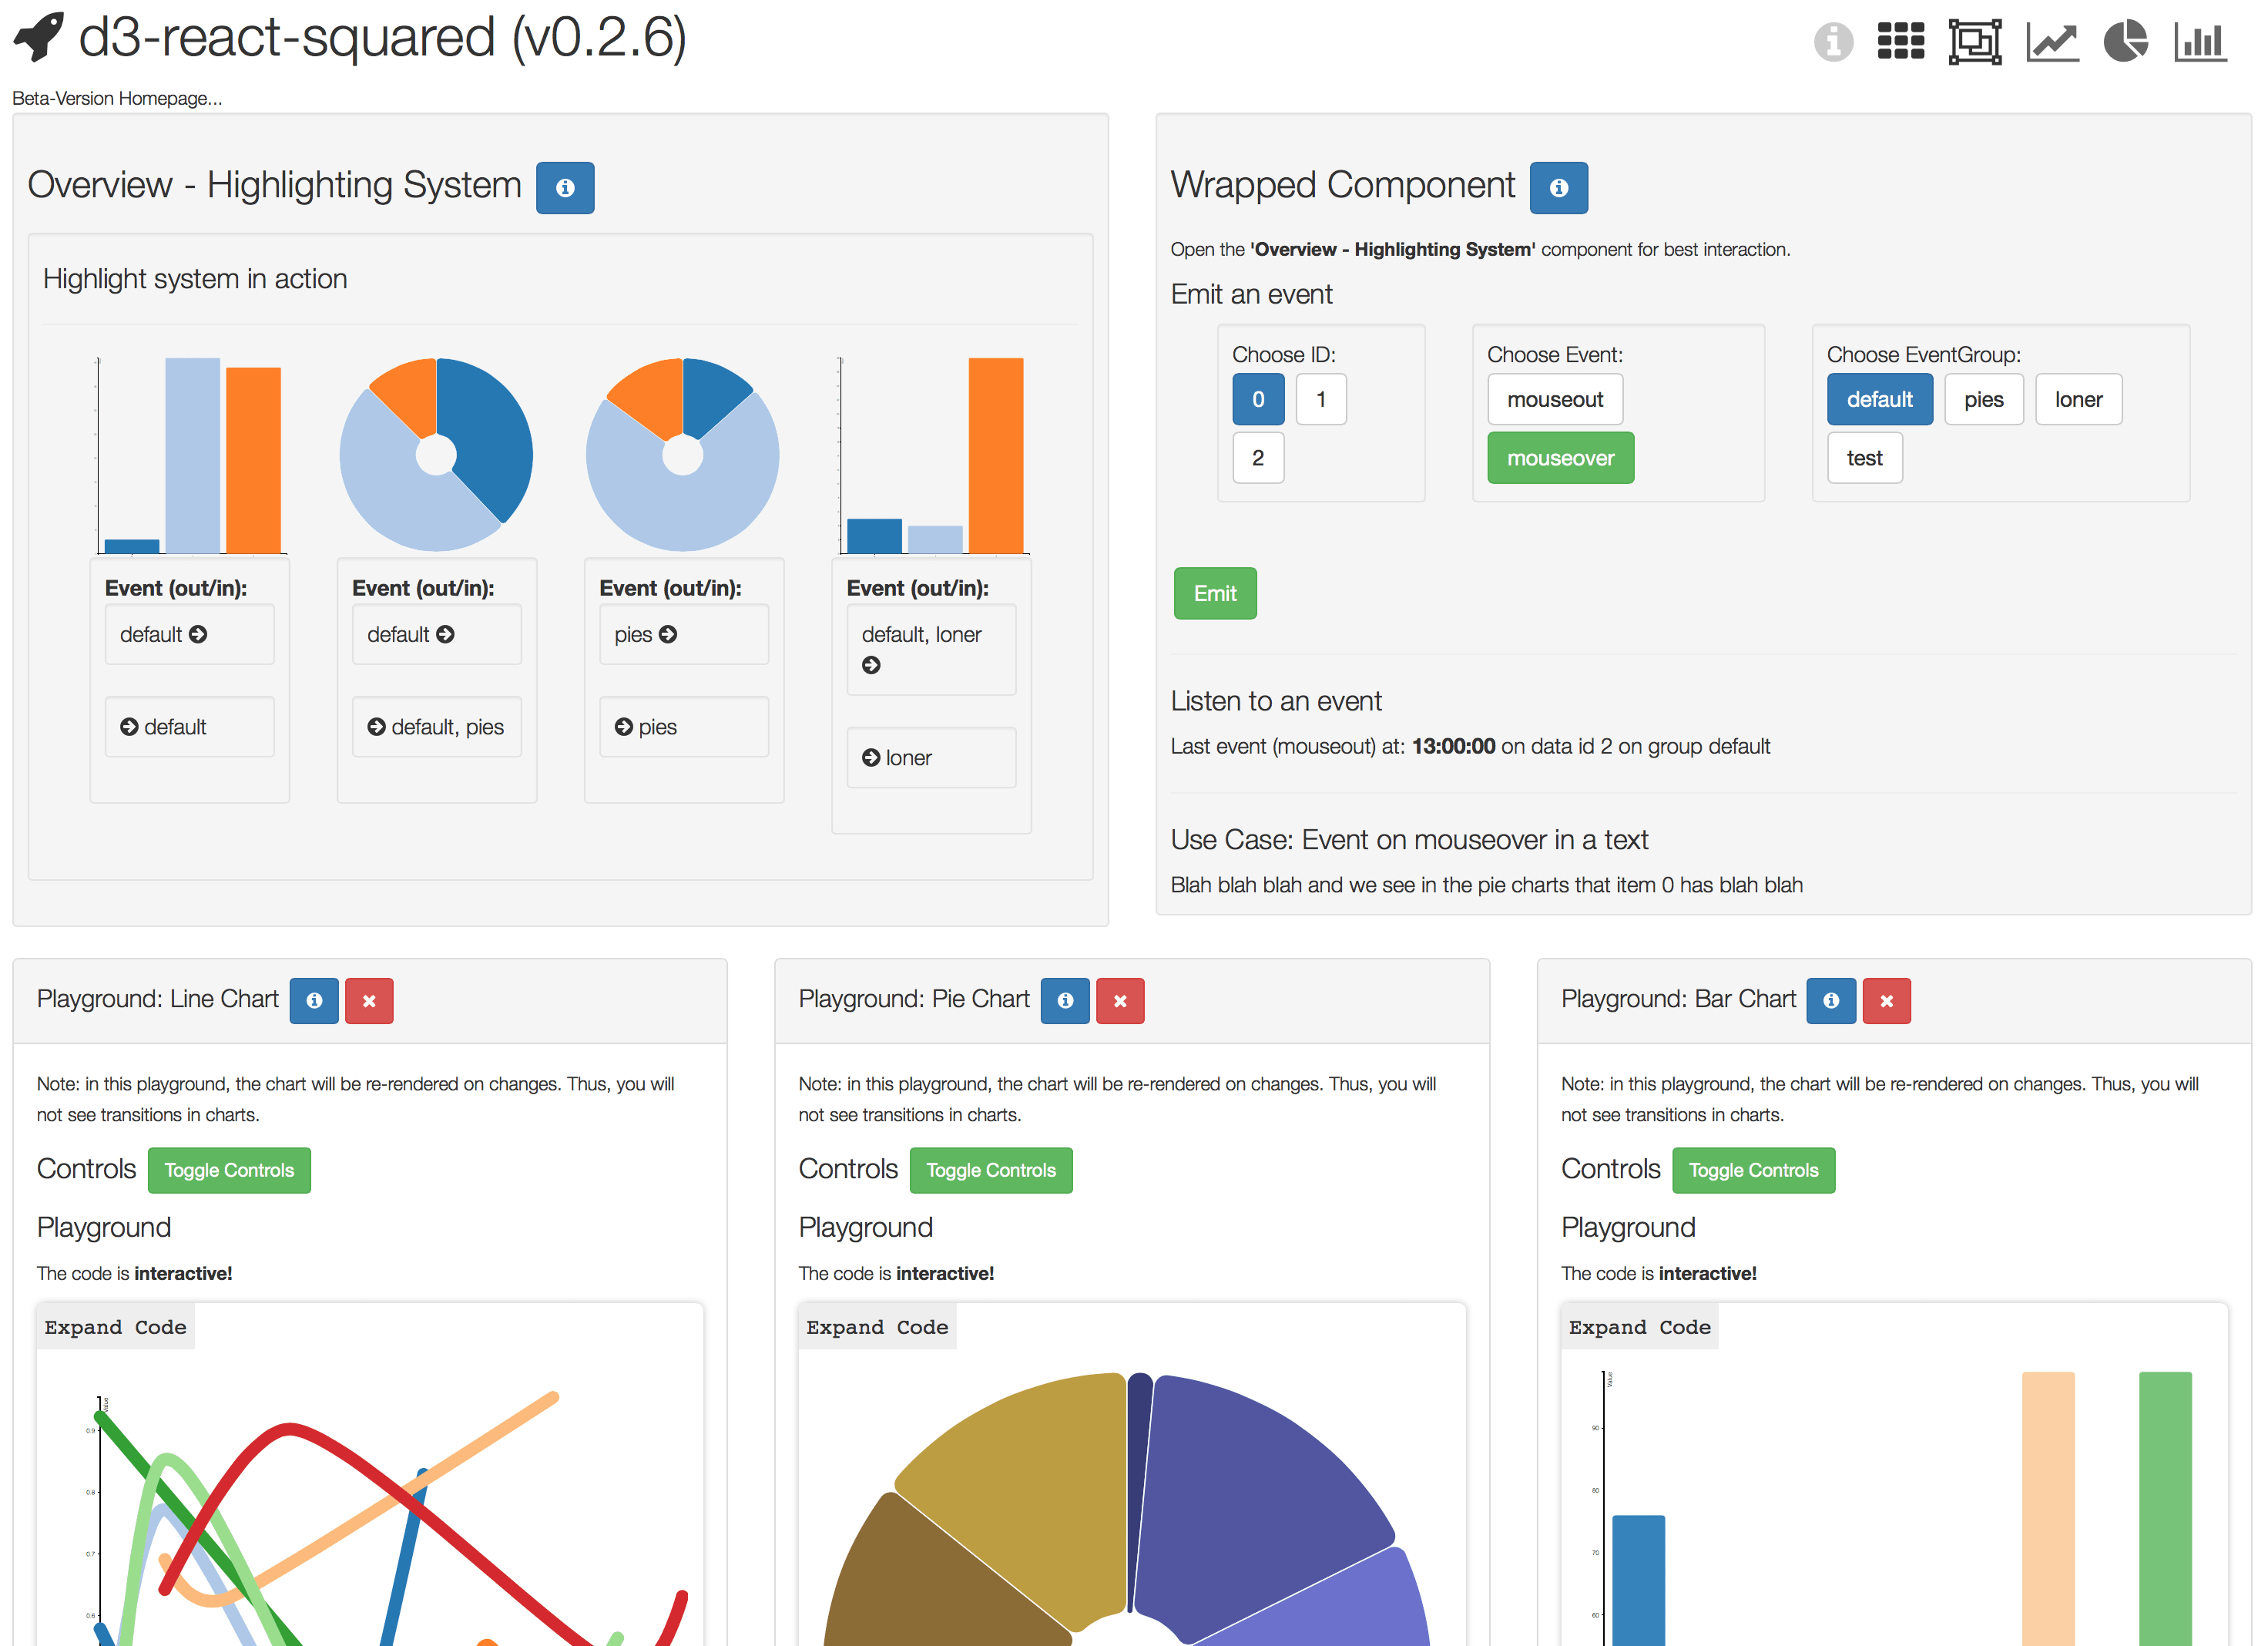Open the grid overview icon in header
The height and width of the screenshot is (1646, 2268).
coord(1900,42)
